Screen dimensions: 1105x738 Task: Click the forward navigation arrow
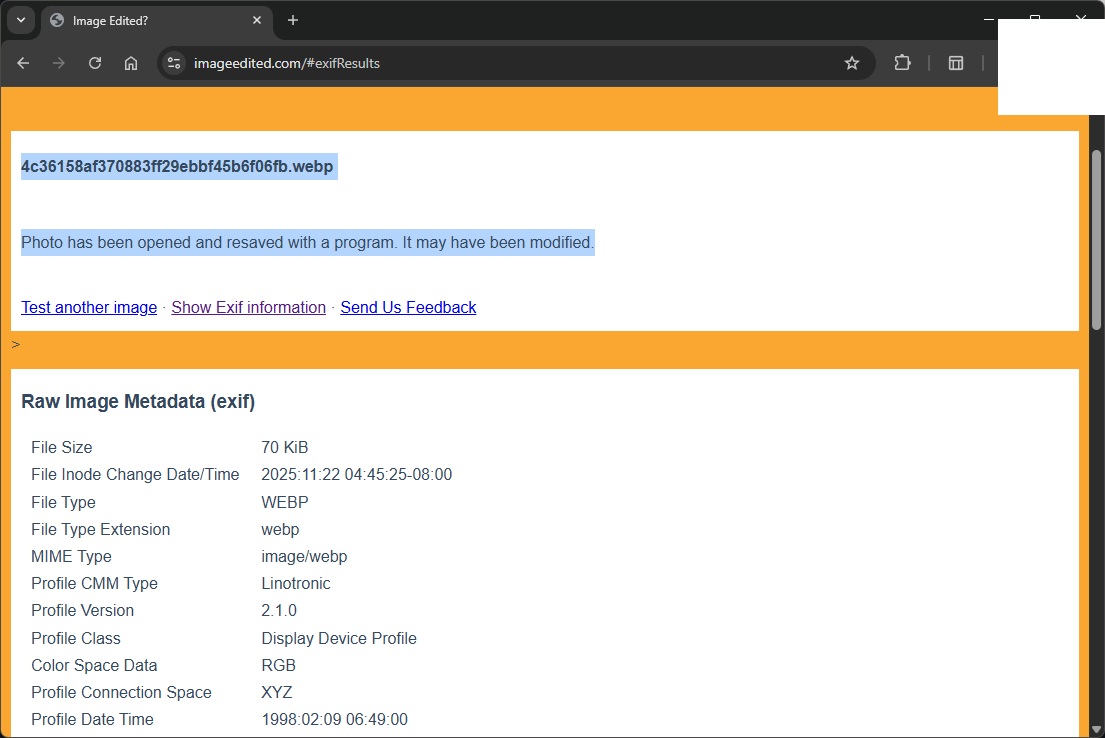coord(59,63)
